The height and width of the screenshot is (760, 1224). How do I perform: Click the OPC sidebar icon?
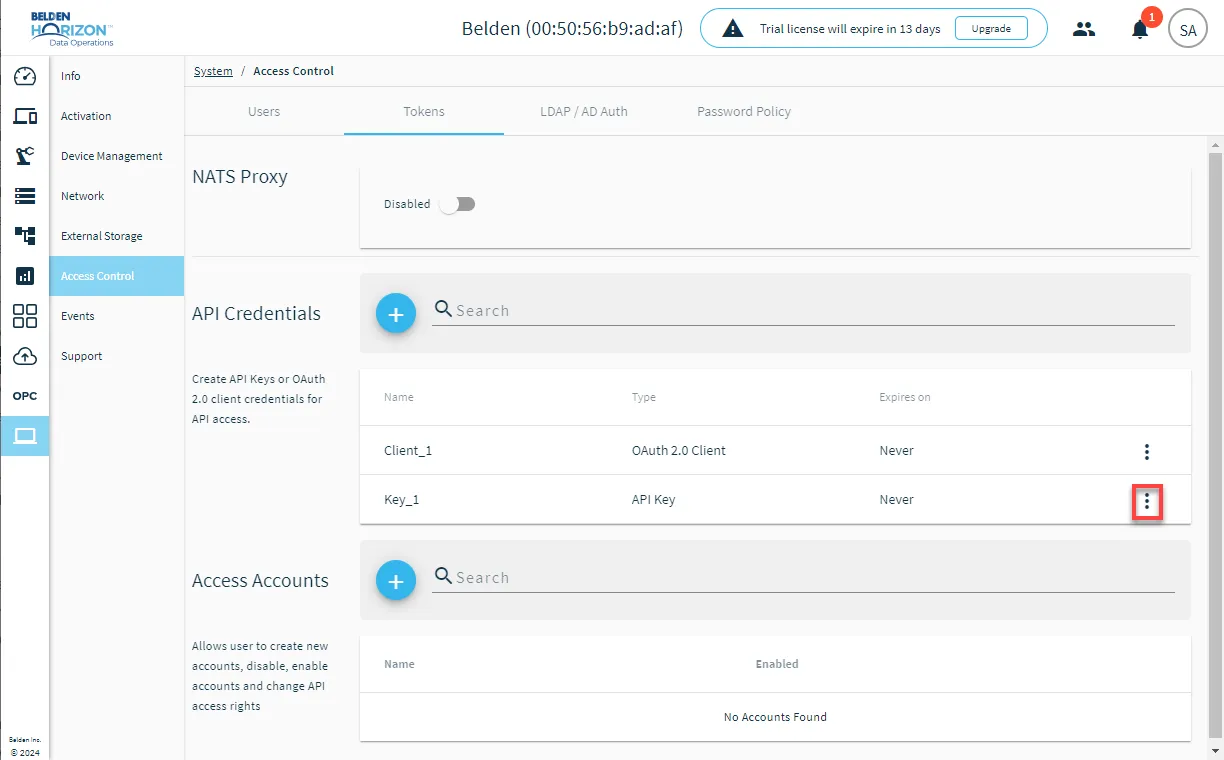click(x=25, y=396)
